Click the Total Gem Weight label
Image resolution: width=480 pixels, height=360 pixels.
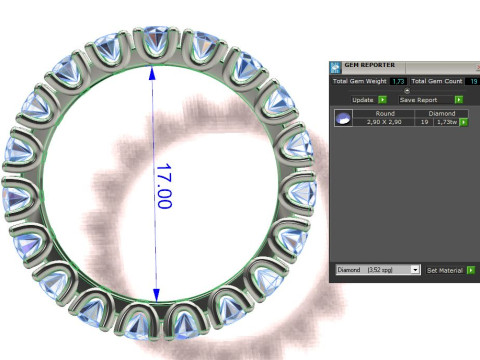pyautogui.click(x=359, y=81)
